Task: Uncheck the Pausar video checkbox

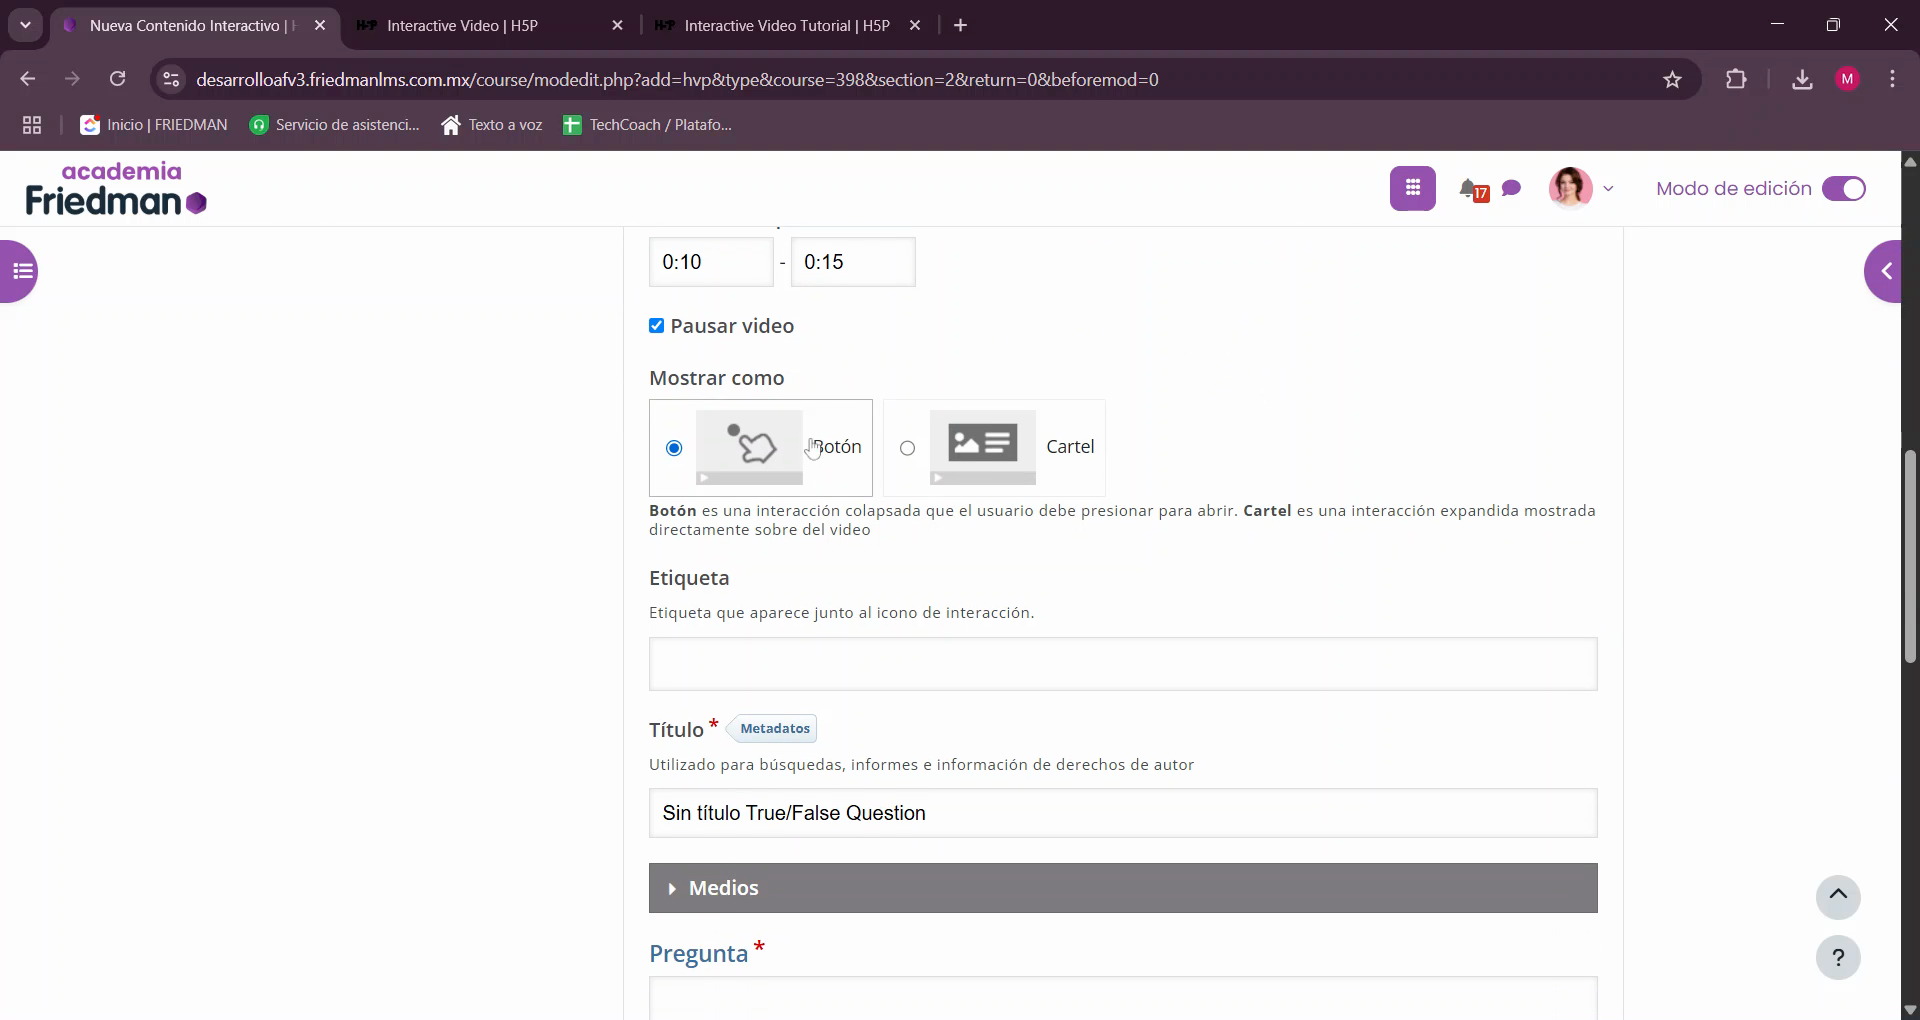Action: (x=656, y=326)
